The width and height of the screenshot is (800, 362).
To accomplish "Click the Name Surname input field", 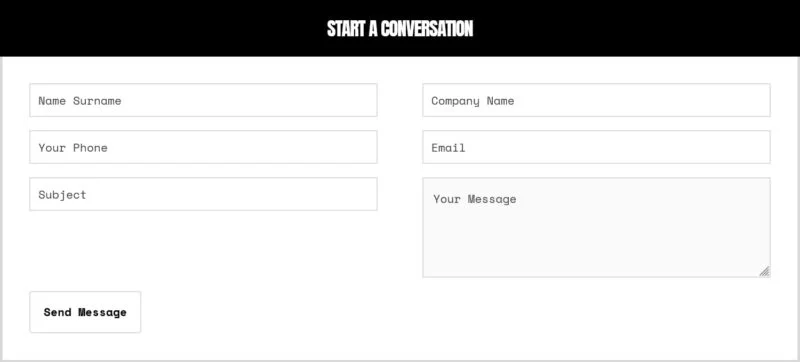I will click(x=203, y=100).
